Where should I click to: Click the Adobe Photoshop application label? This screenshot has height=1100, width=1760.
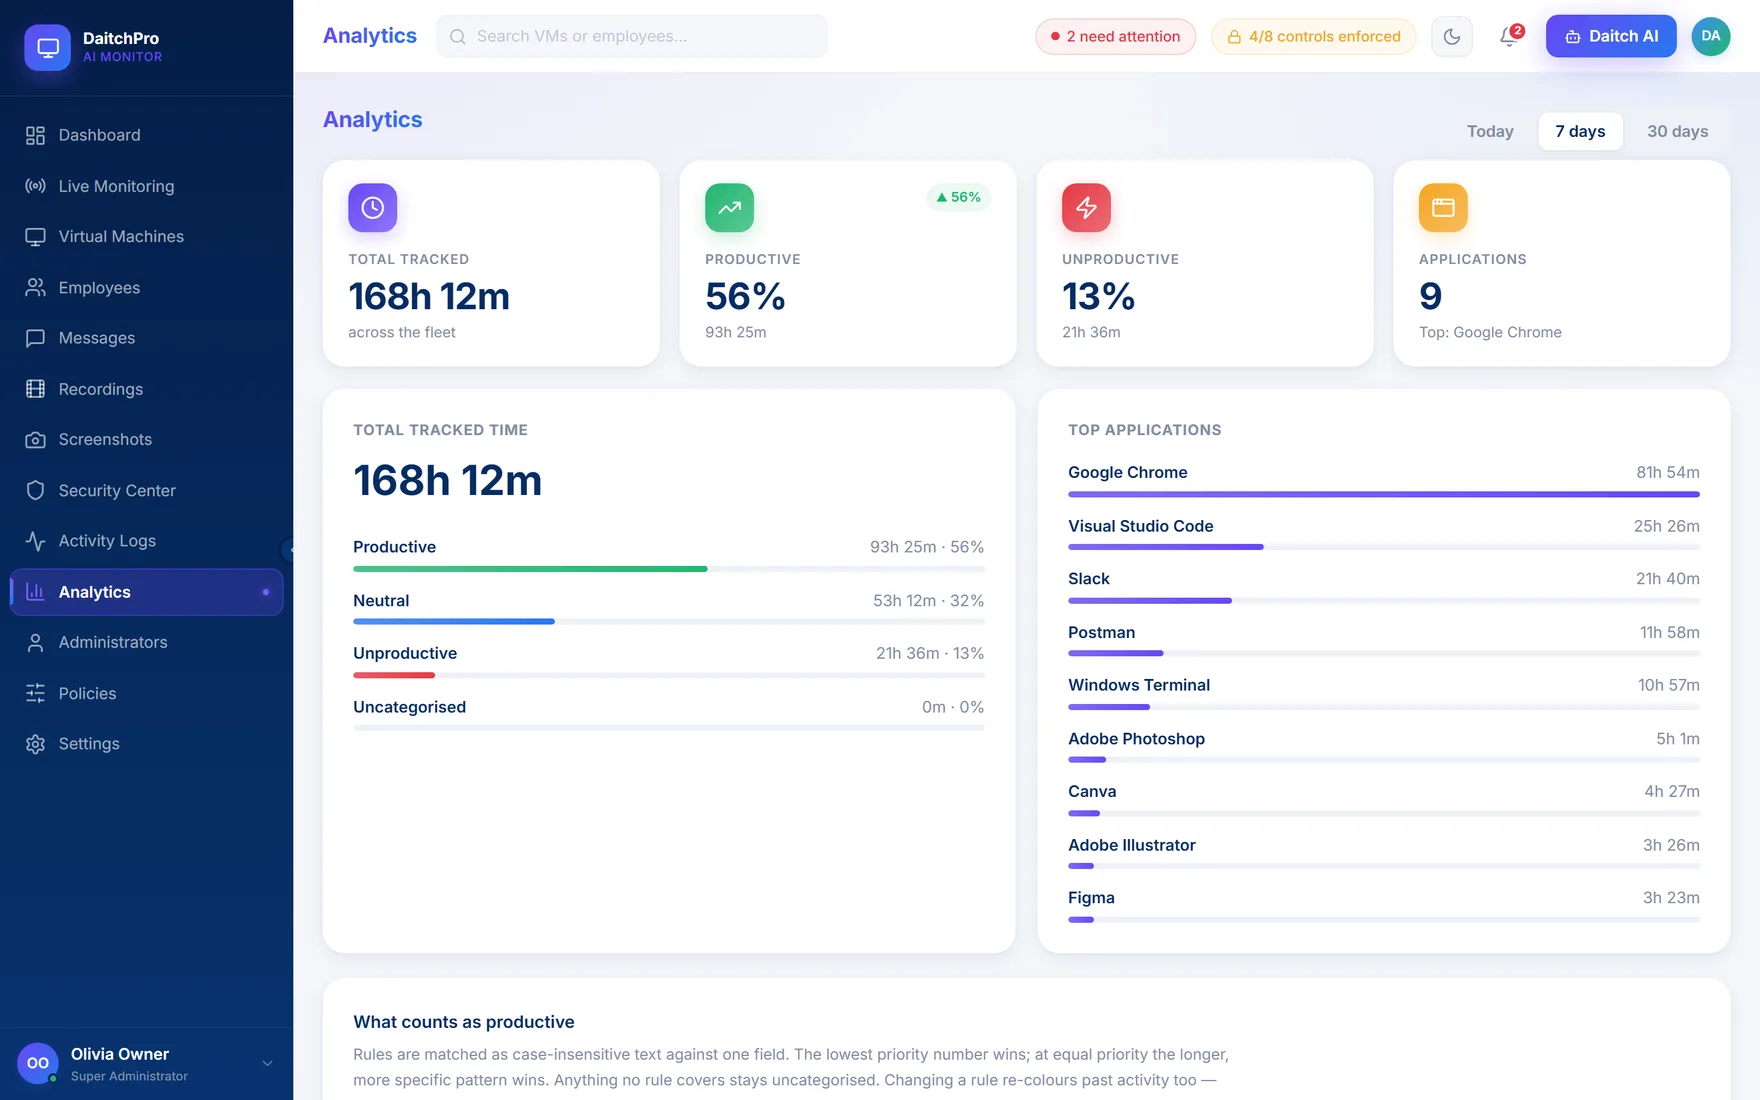pos(1136,739)
